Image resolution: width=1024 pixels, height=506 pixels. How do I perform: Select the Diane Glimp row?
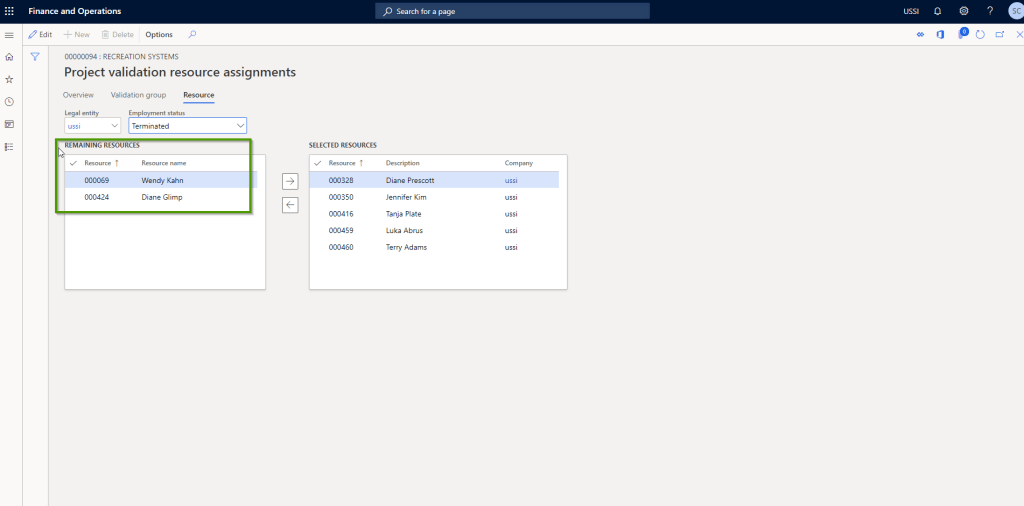tap(161, 197)
